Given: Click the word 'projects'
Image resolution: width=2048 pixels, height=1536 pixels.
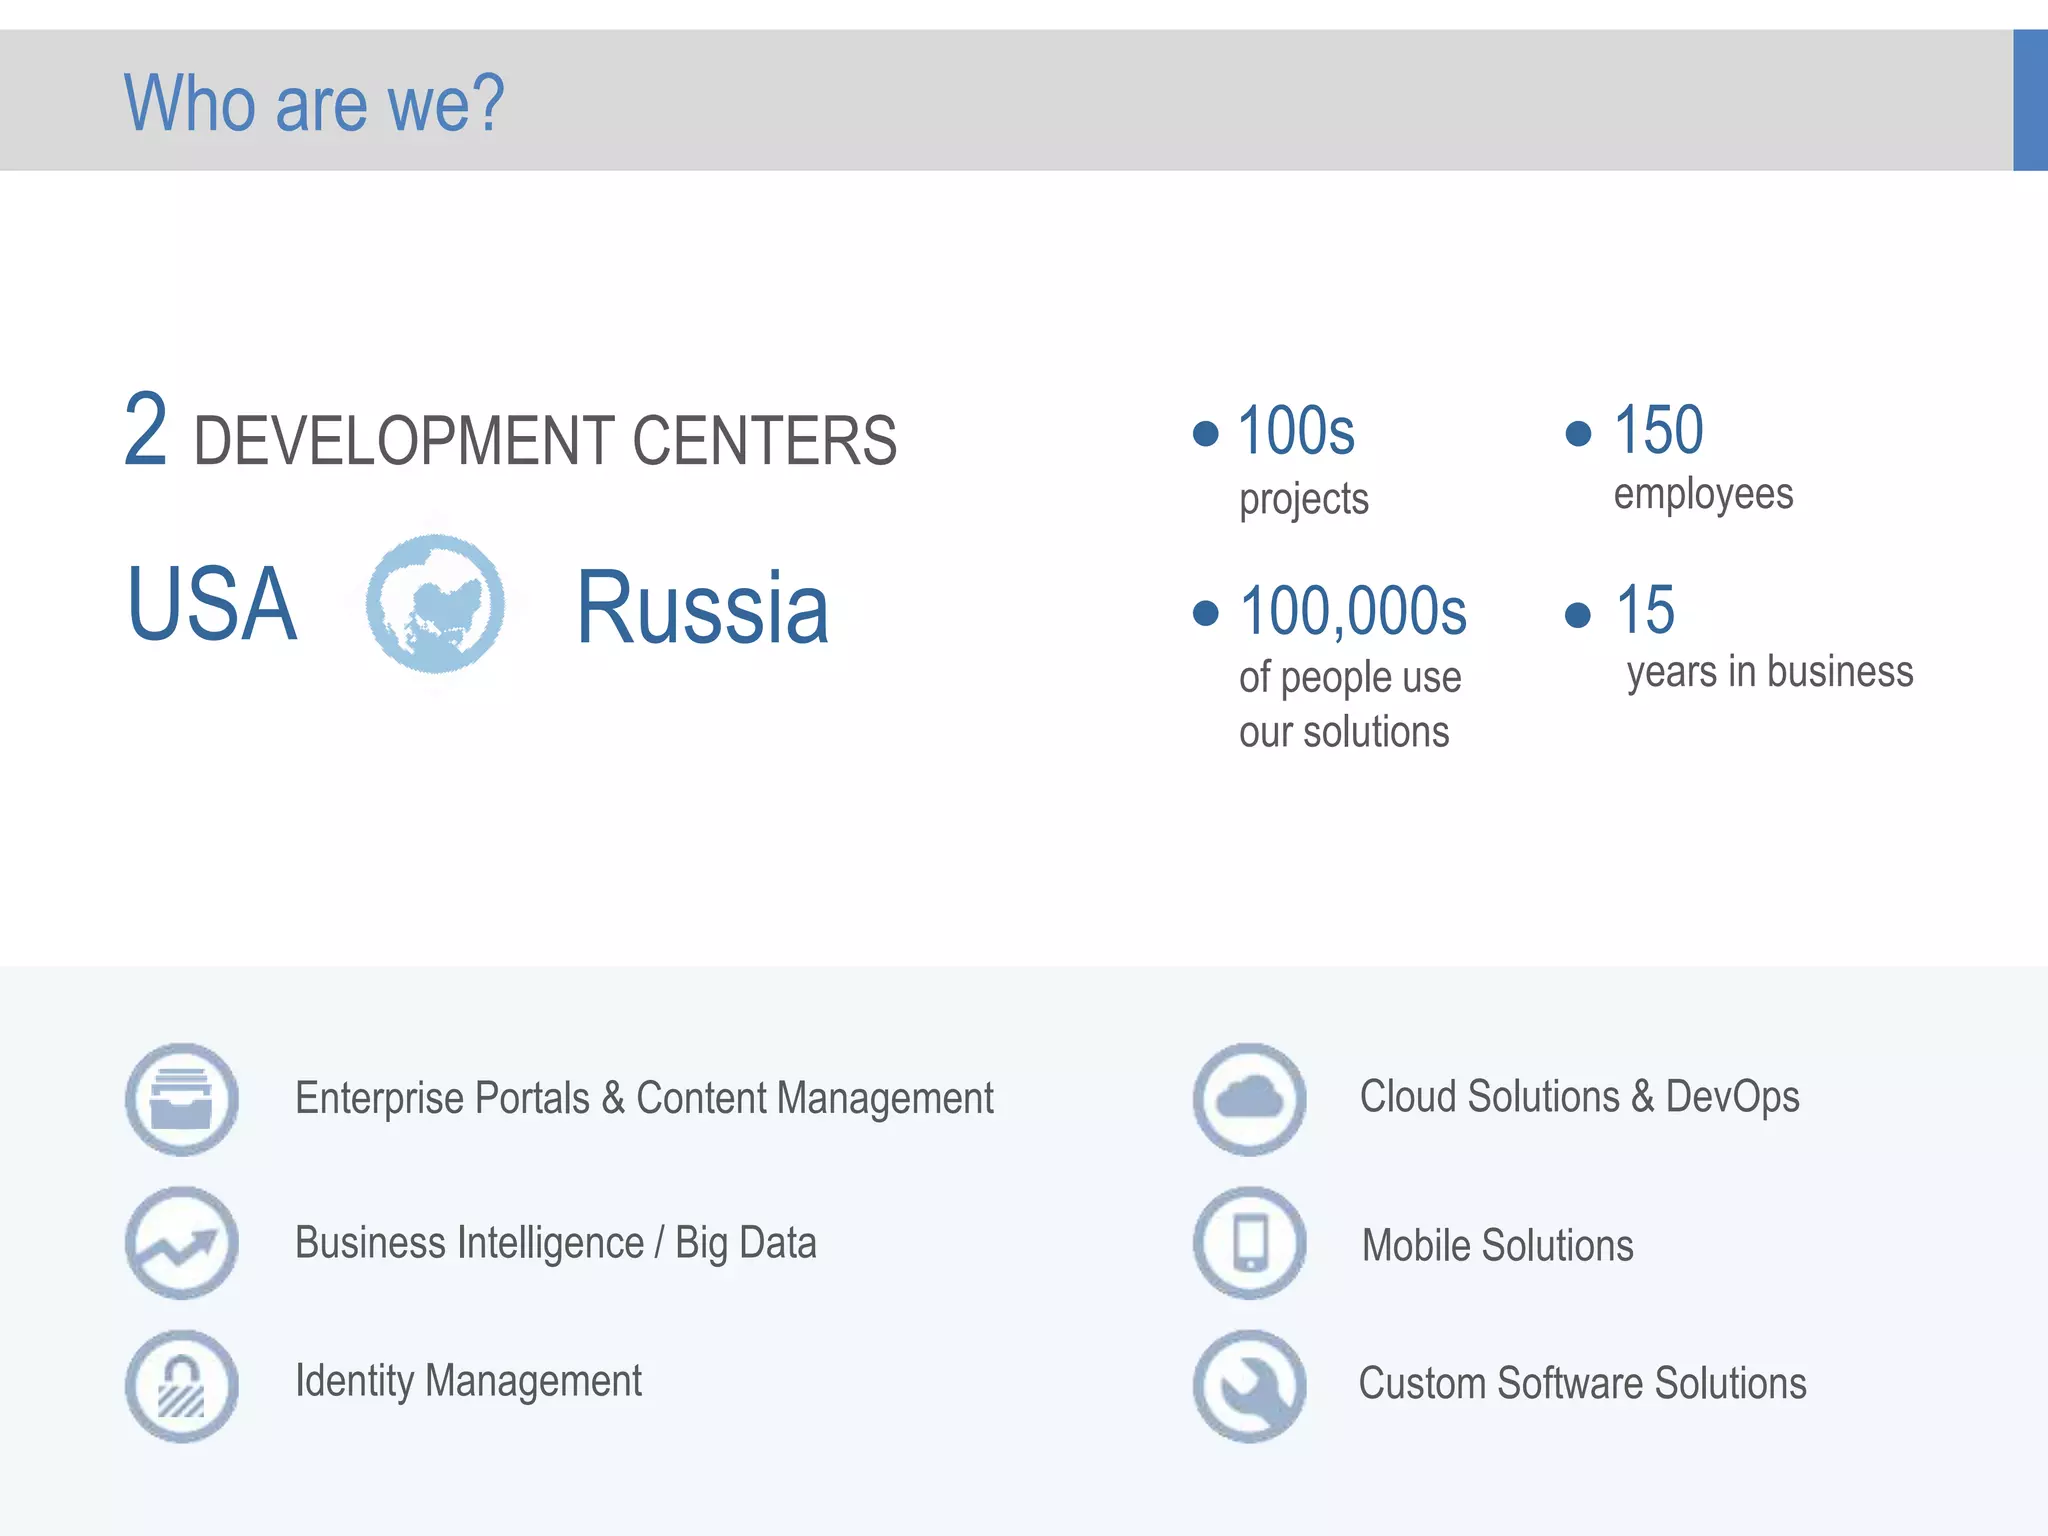Looking at the screenshot, I should pyautogui.click(x=1304, y=499).
